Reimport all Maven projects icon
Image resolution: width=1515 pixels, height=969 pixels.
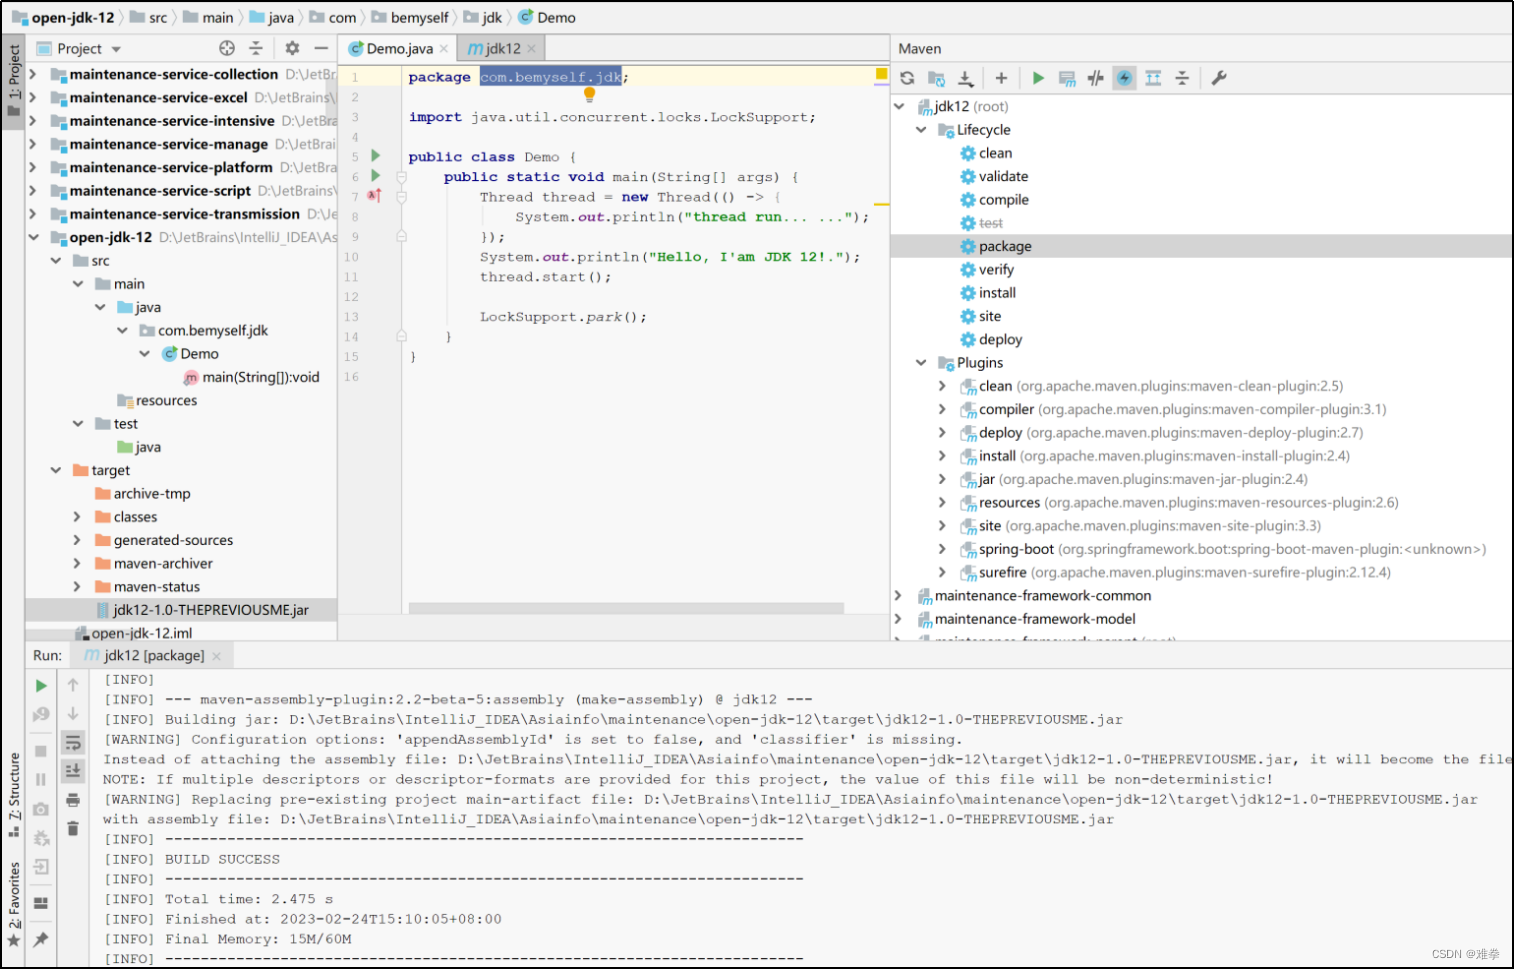point(907,78)
